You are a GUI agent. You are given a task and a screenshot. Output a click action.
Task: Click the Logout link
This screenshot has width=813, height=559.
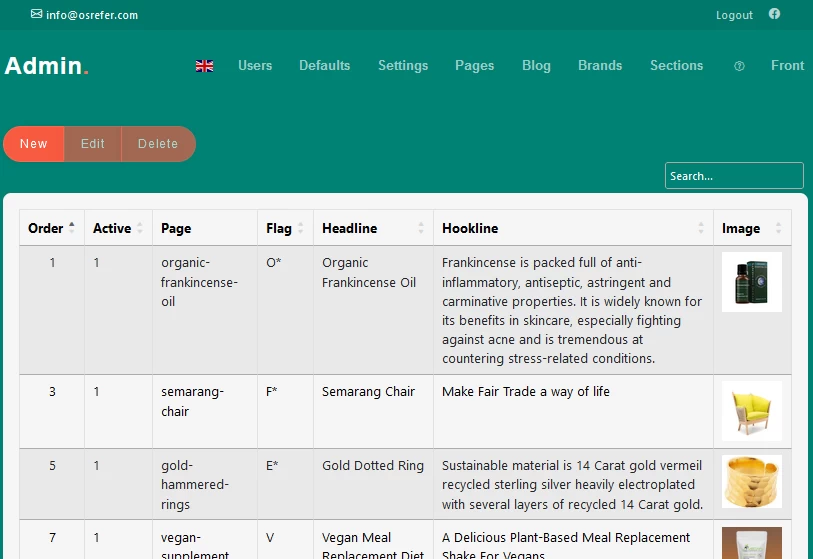pos(734,15)
